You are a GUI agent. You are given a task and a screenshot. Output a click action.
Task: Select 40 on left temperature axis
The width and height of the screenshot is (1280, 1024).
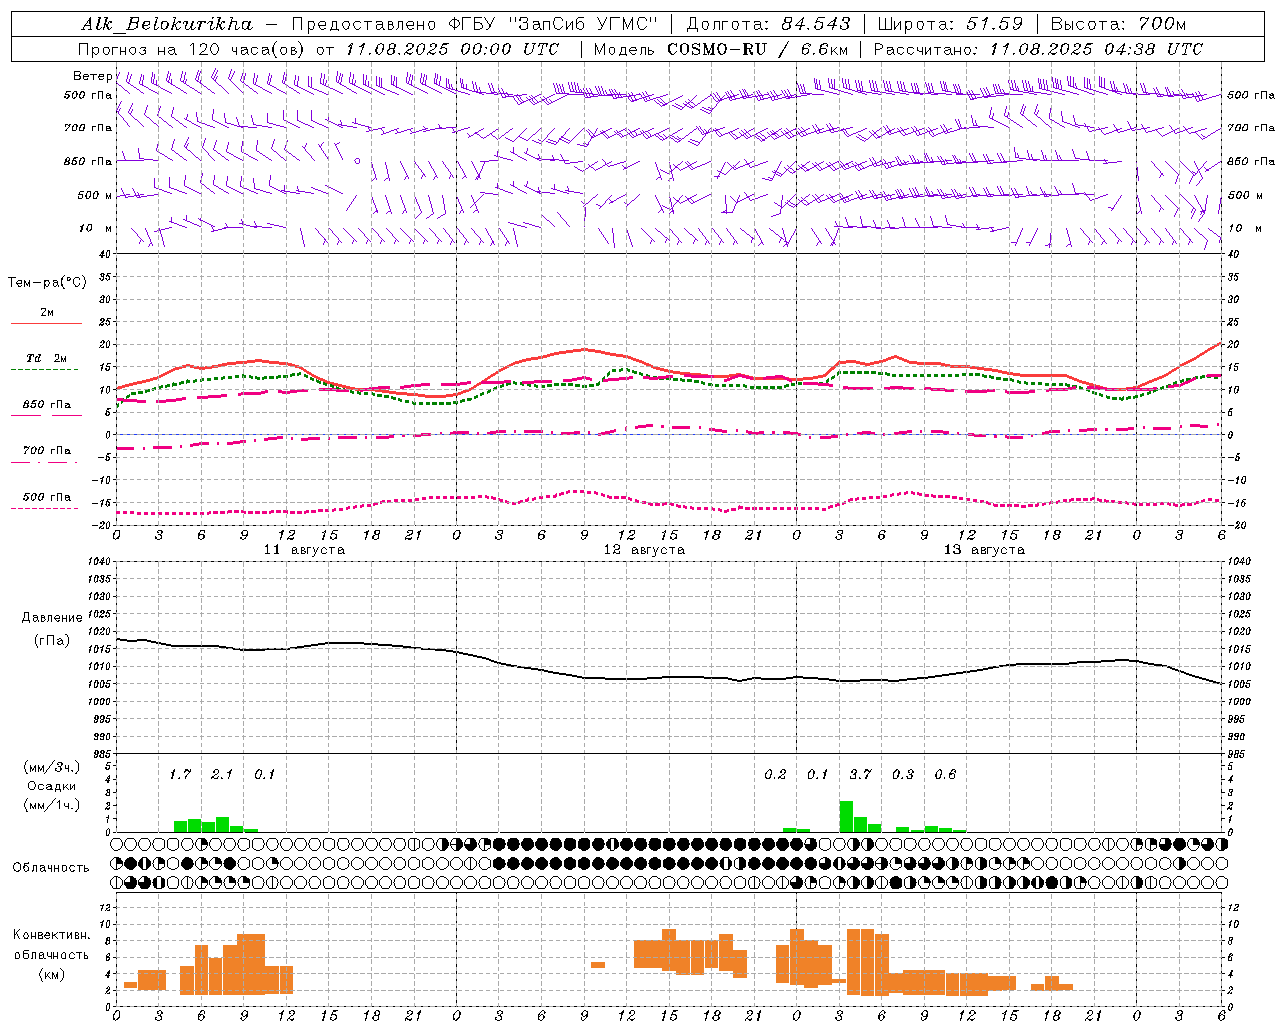click(x=106, y=255)
